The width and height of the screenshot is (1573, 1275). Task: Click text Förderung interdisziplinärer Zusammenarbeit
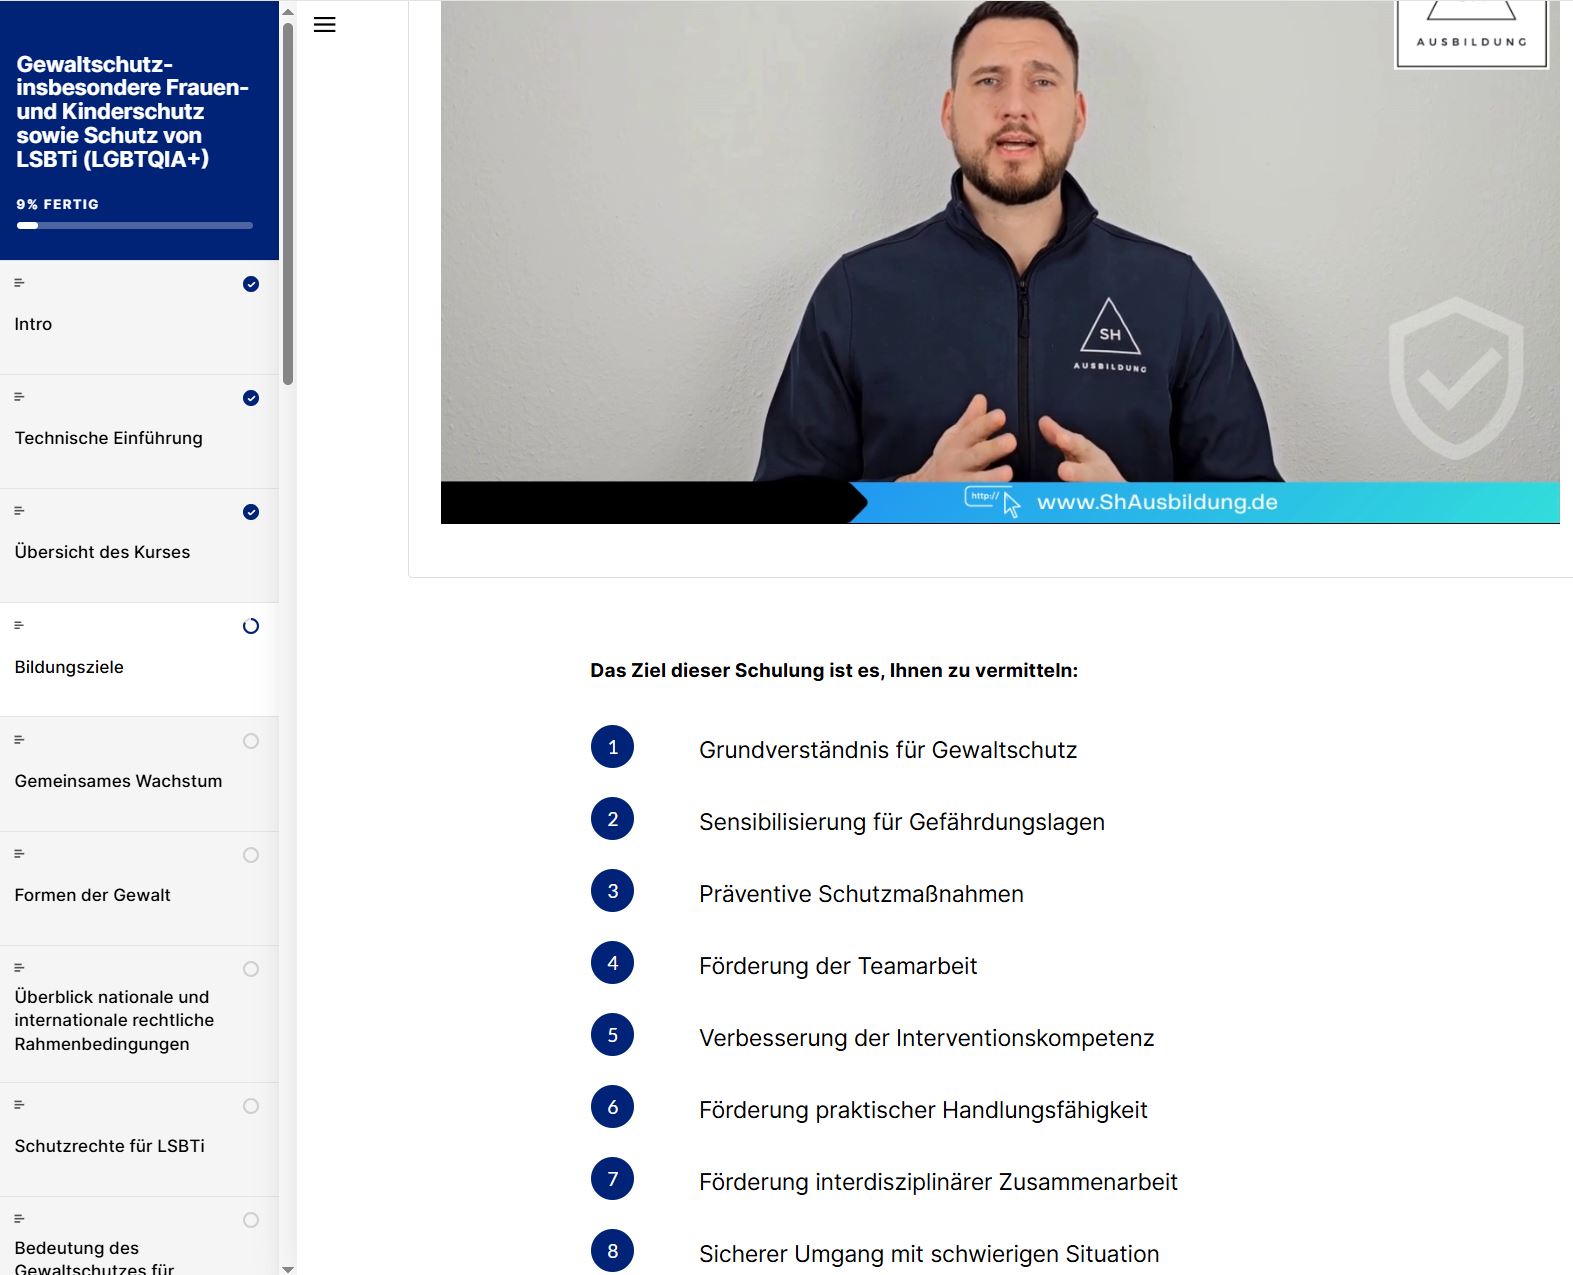(938, 1182)
